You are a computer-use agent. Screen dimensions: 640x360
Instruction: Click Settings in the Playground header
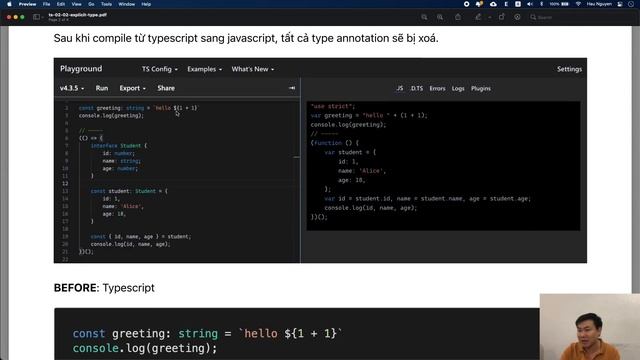point(569,69)
